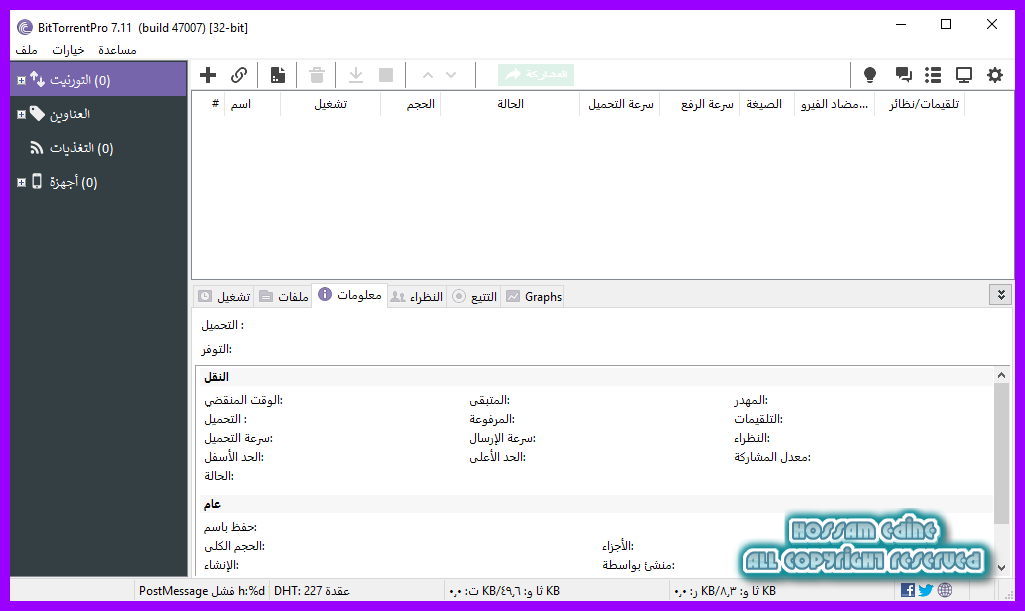Toggle the list view icon

click(x=933, y=75)
